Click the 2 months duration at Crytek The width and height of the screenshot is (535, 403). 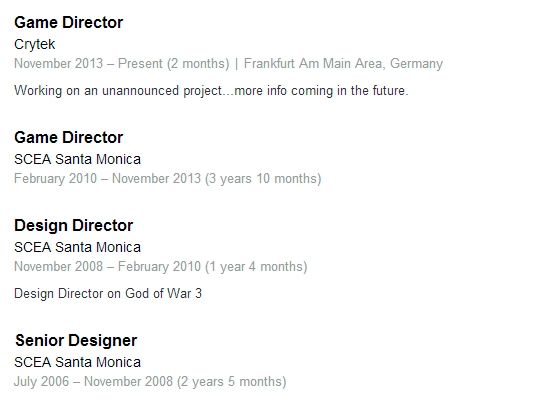click(198, 63)
